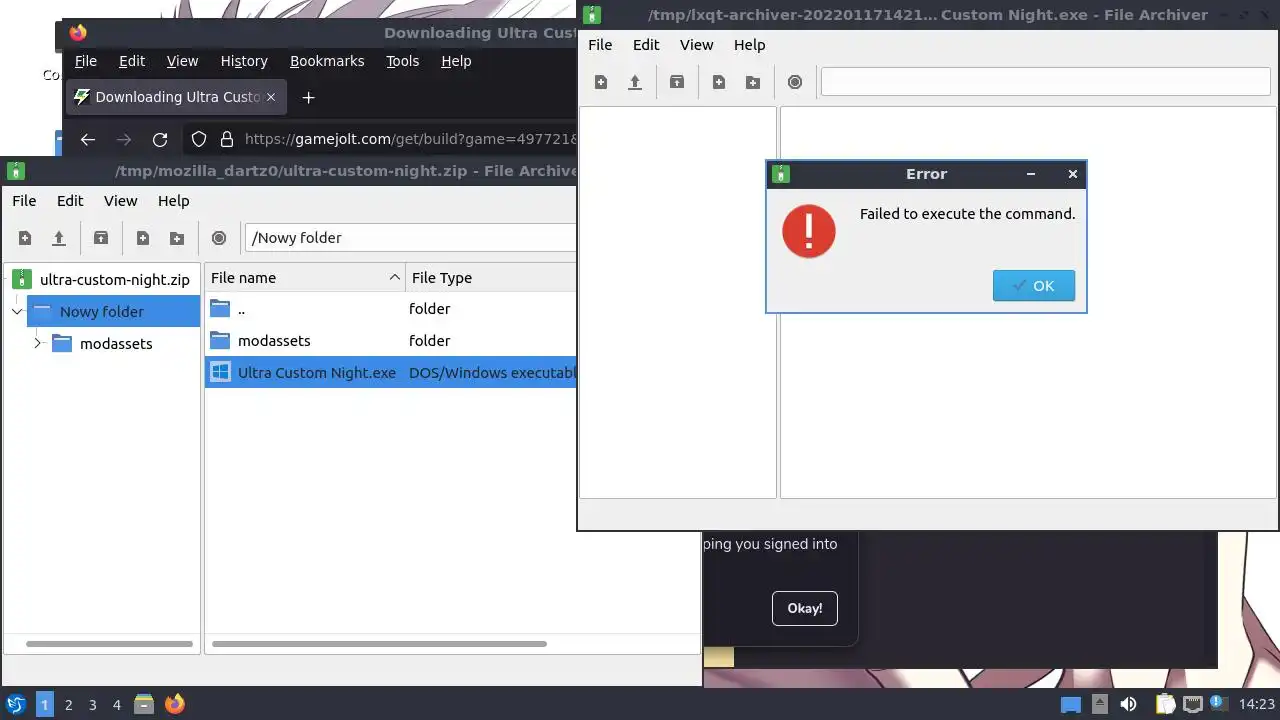Collapse the Nowy folder tree node

(17, 312)
